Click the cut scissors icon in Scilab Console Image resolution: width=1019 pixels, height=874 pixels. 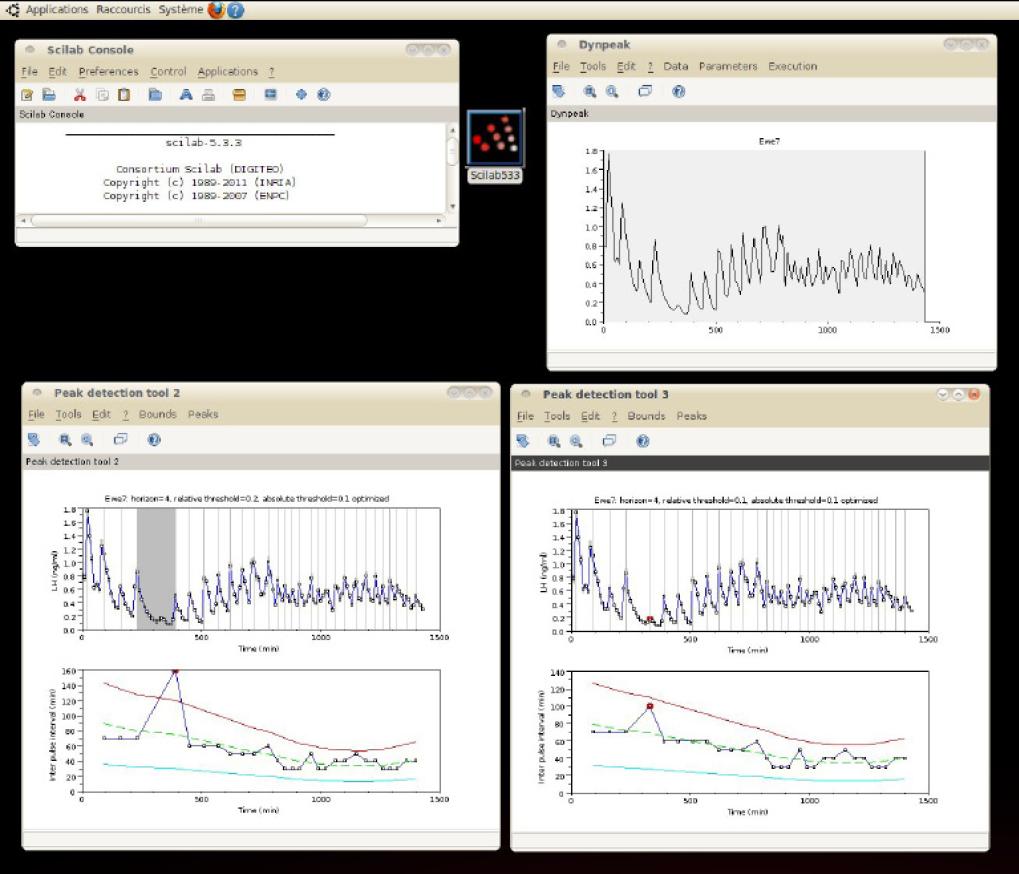(79, 95)
